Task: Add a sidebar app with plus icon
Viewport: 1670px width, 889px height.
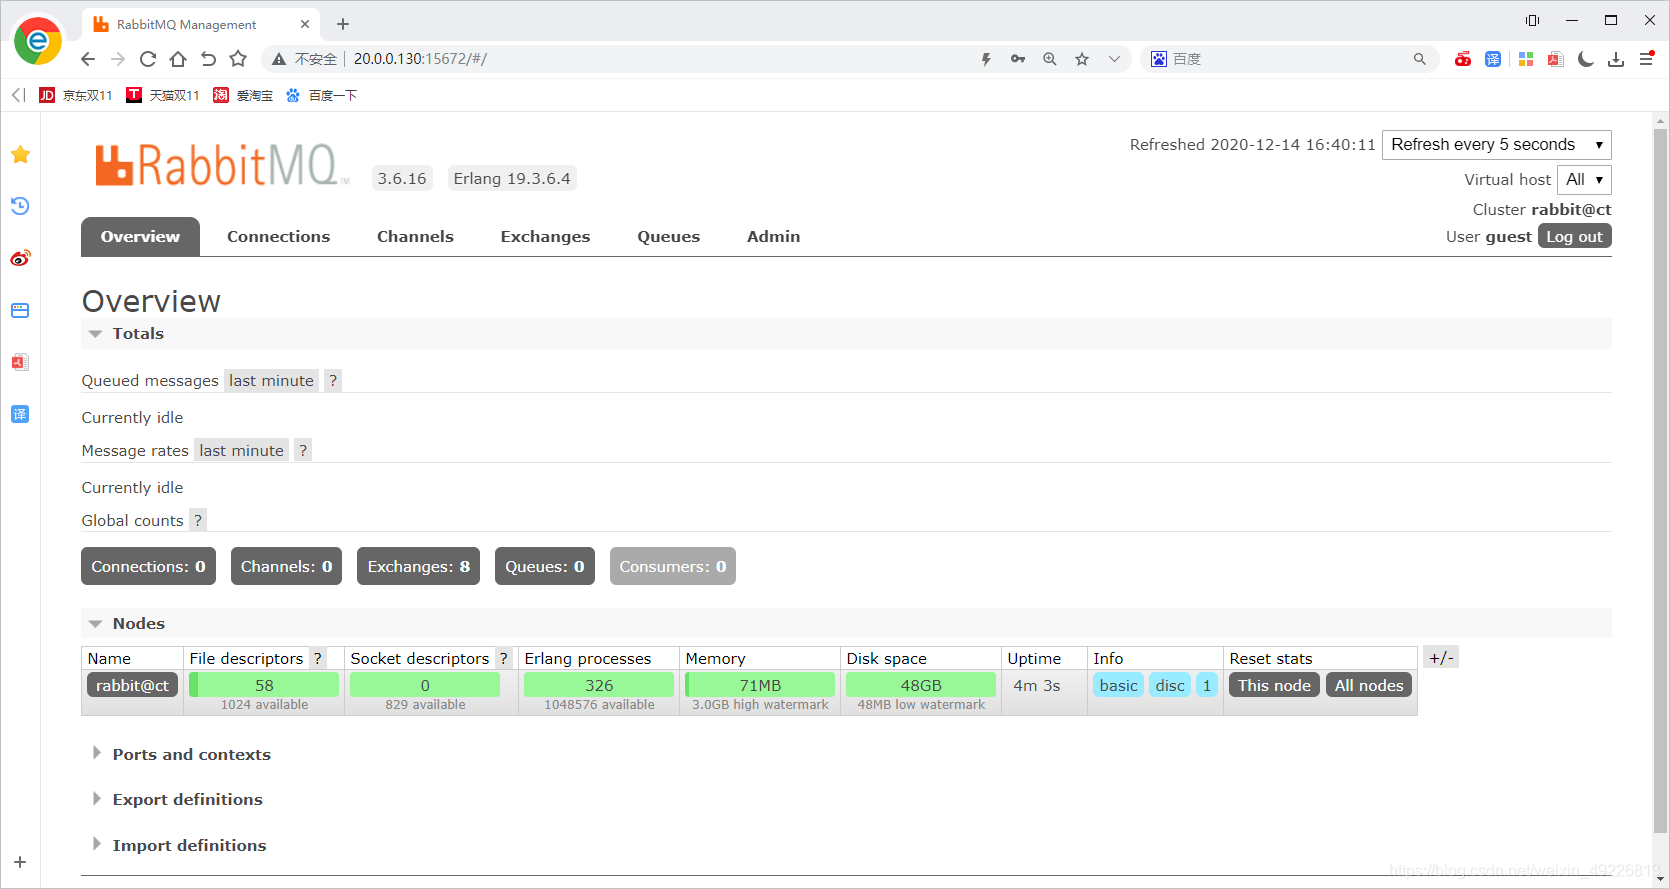Action: (x=20, y=862)
